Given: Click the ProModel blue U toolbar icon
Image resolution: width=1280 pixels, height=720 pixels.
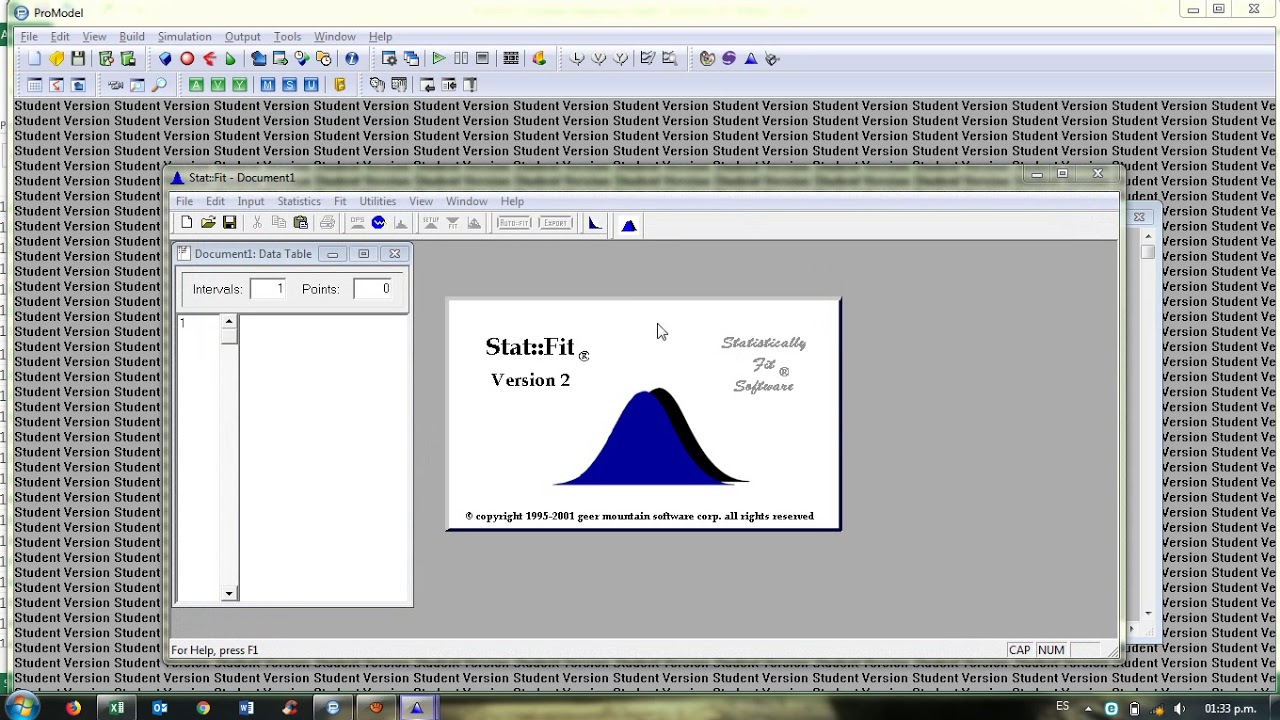Looking at the screenshot, I should click(311, 85).
